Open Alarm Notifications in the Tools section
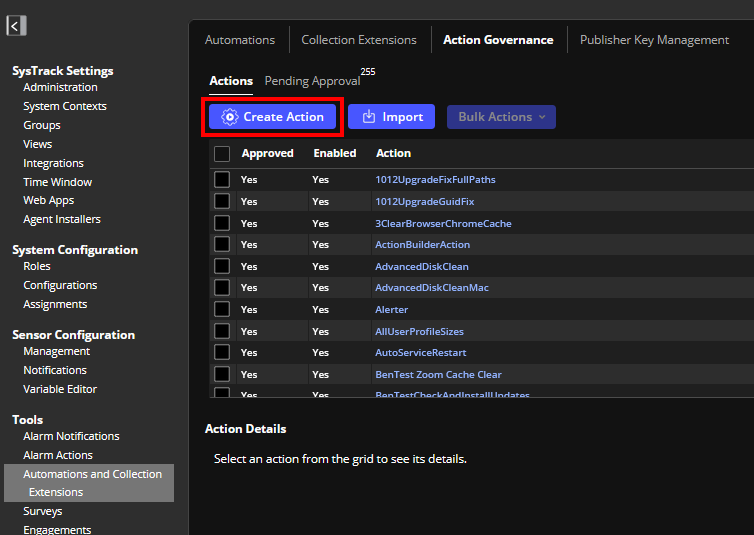This screenshot has height=535, width=754. [x=71, y=436]
